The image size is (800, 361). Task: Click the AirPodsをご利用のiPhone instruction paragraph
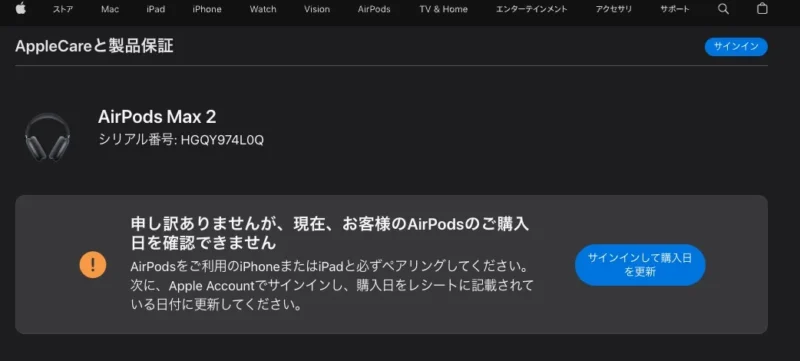pyautogui.click(x=332, y=286)
